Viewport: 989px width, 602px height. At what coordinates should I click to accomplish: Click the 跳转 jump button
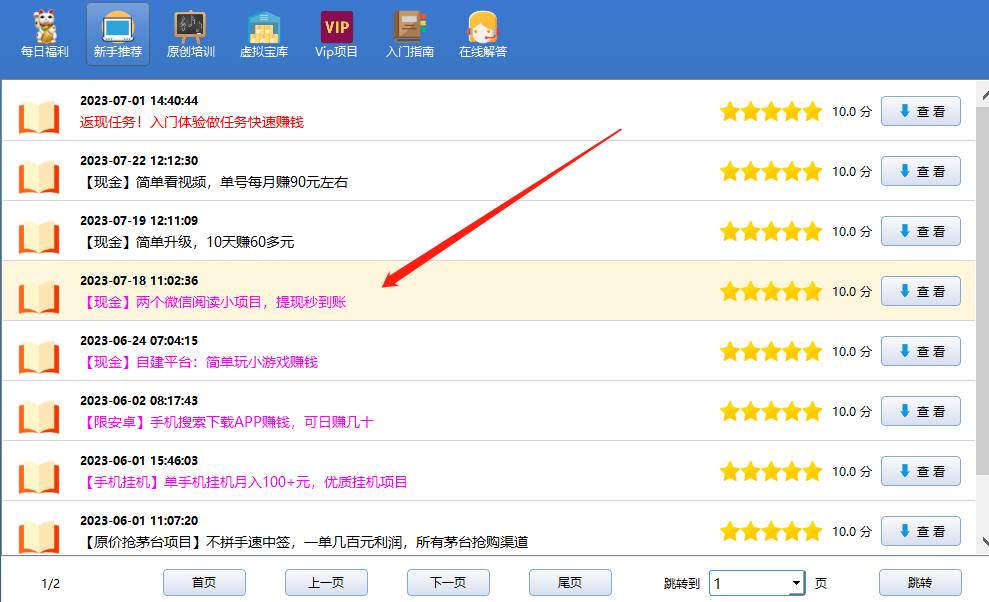click(x=920, y=582)
